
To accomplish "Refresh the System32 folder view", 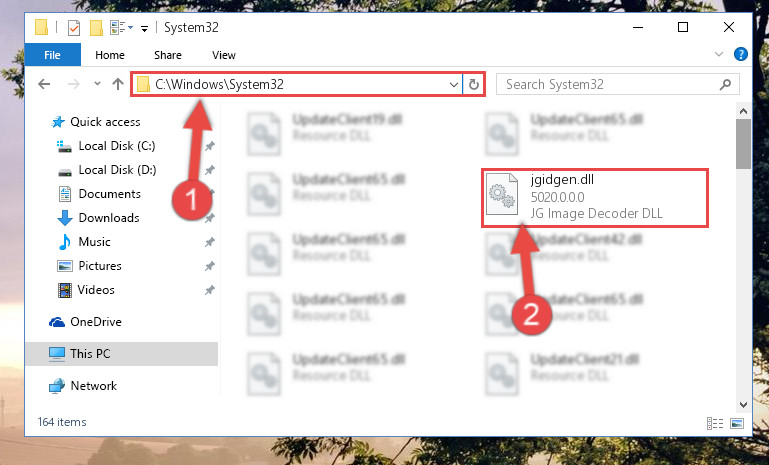I will pos(474,84).
